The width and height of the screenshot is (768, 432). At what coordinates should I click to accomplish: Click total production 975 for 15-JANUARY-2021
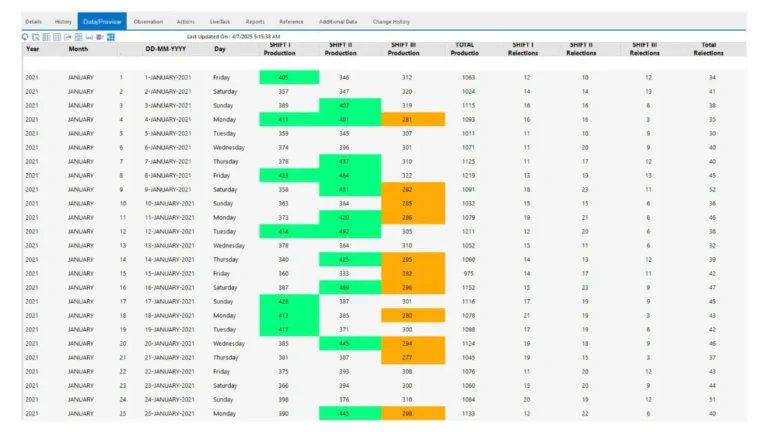[x=468, y=274]
